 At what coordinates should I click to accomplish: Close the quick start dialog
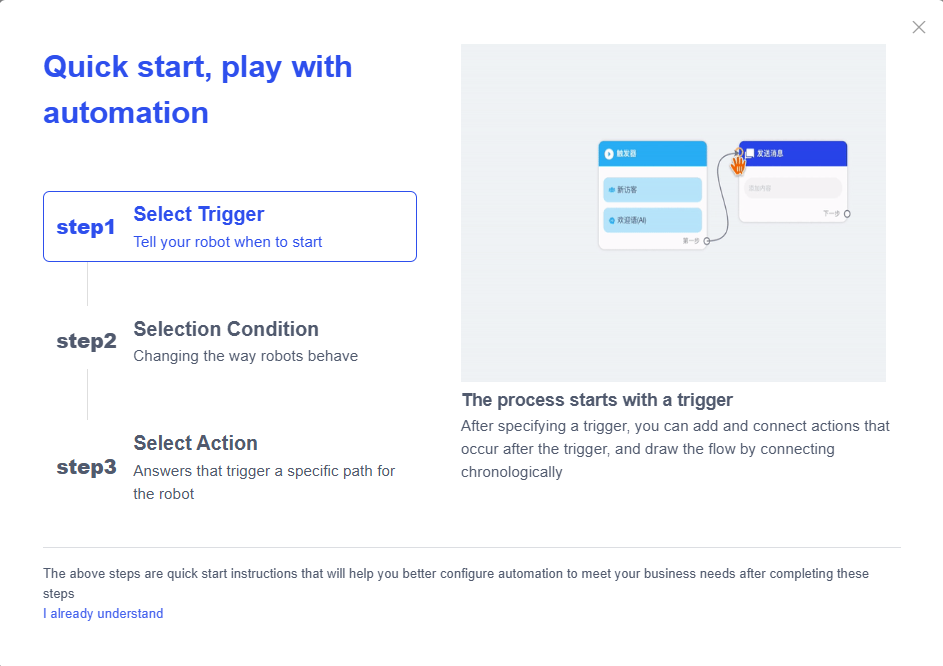pyautogui.click(x=919, y=27)
